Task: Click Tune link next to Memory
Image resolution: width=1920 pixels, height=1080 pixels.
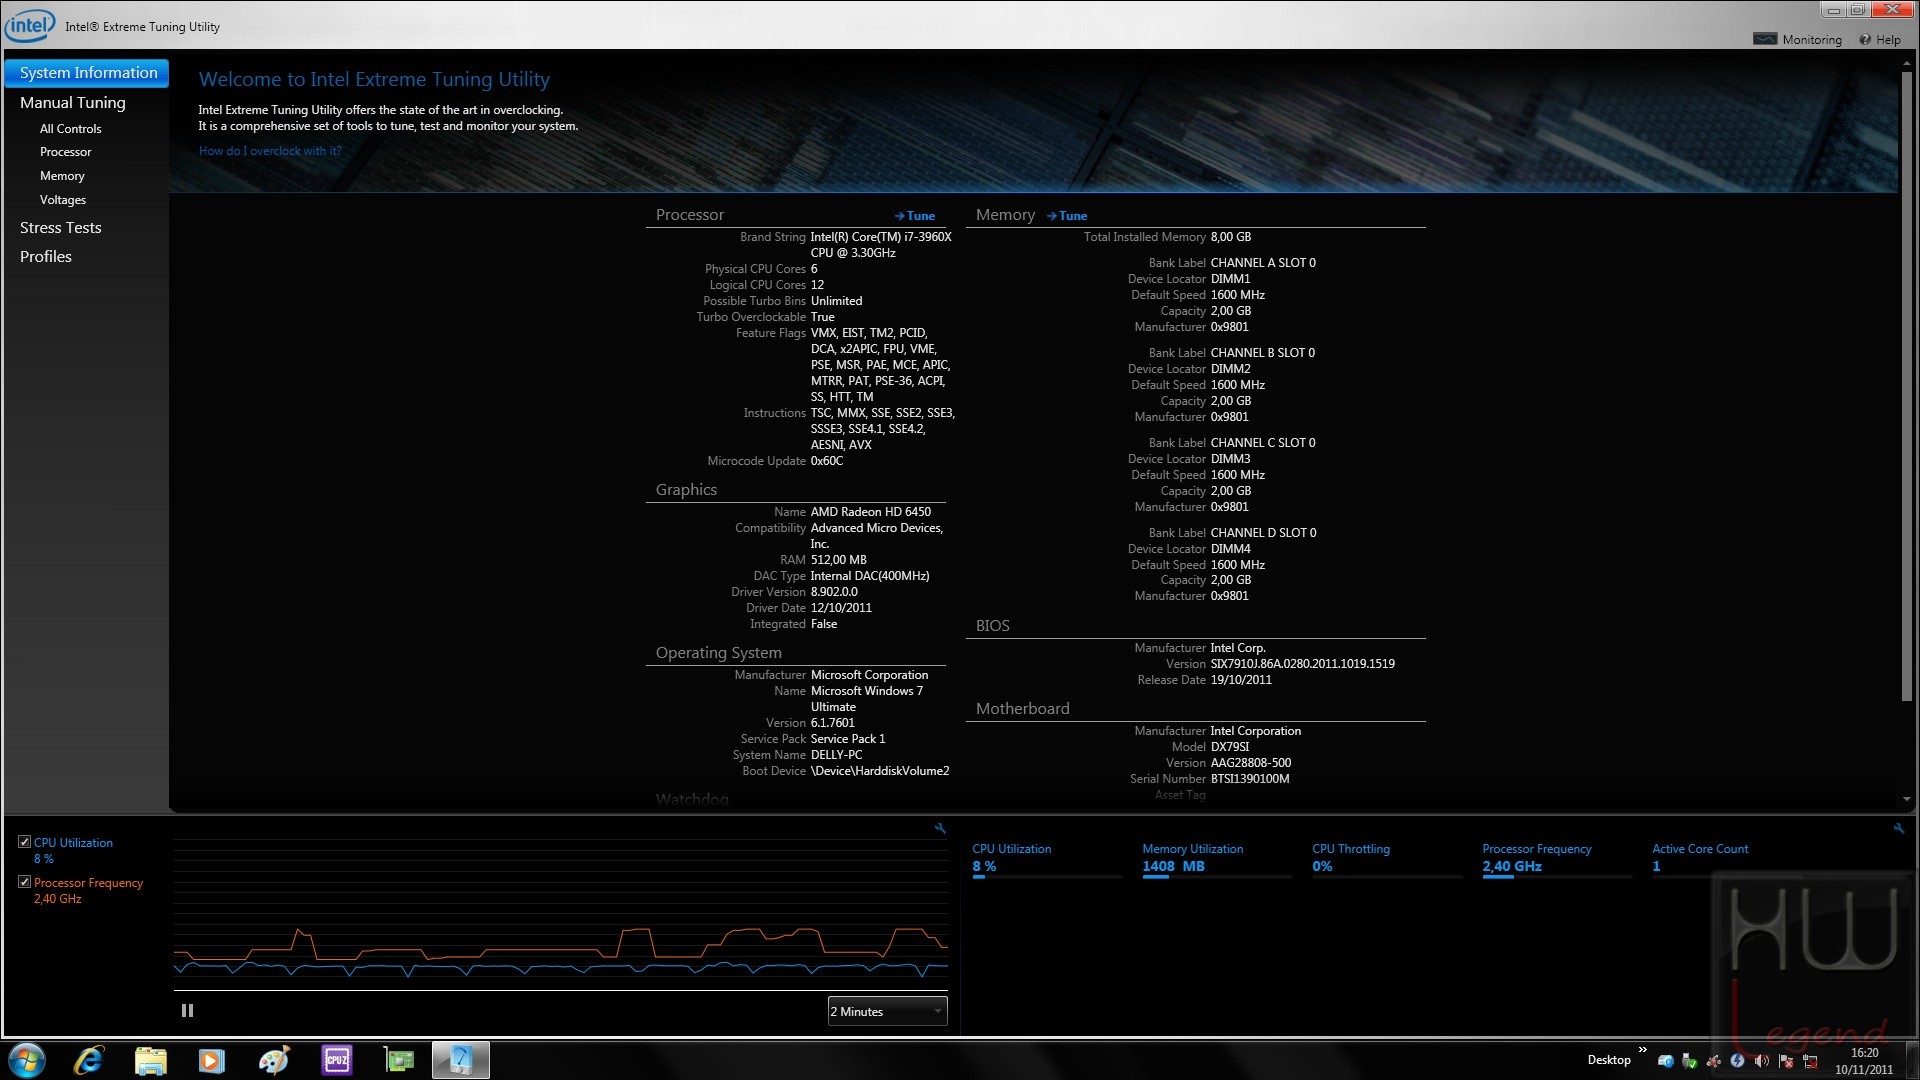Action: [1067, 216]
